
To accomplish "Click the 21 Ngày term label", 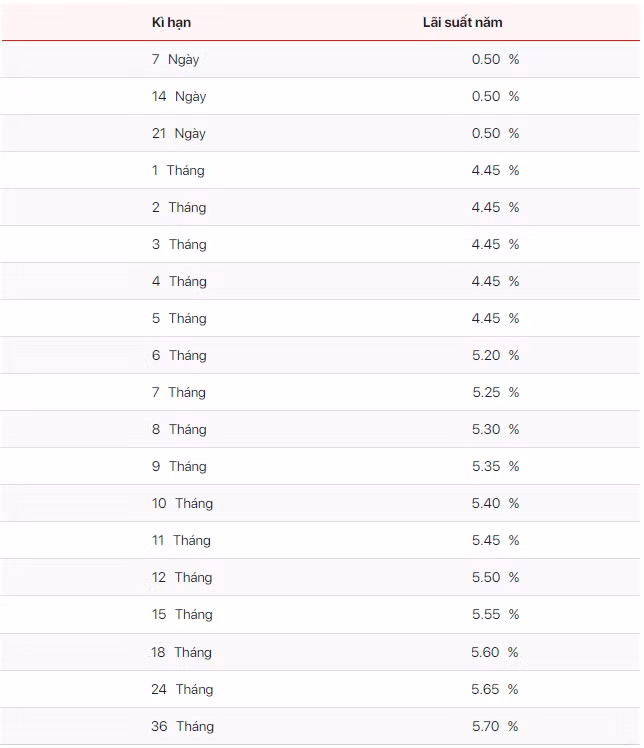I will click(179, 133).
